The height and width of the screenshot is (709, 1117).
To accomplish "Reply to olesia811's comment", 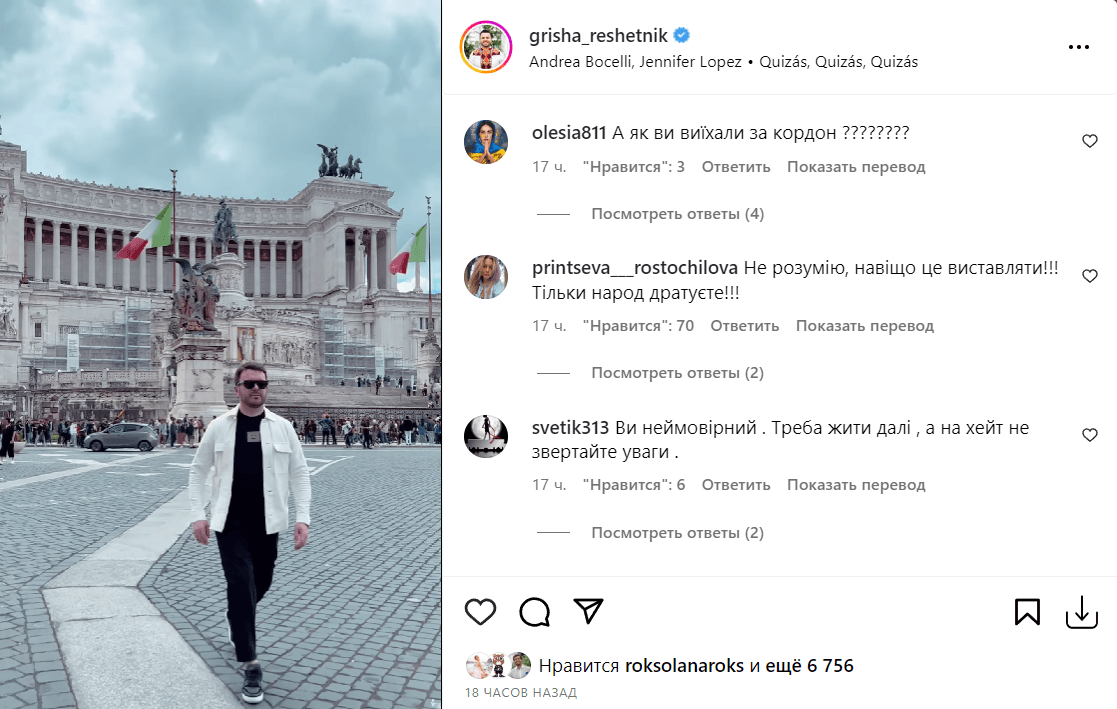I will pos(736,167).
